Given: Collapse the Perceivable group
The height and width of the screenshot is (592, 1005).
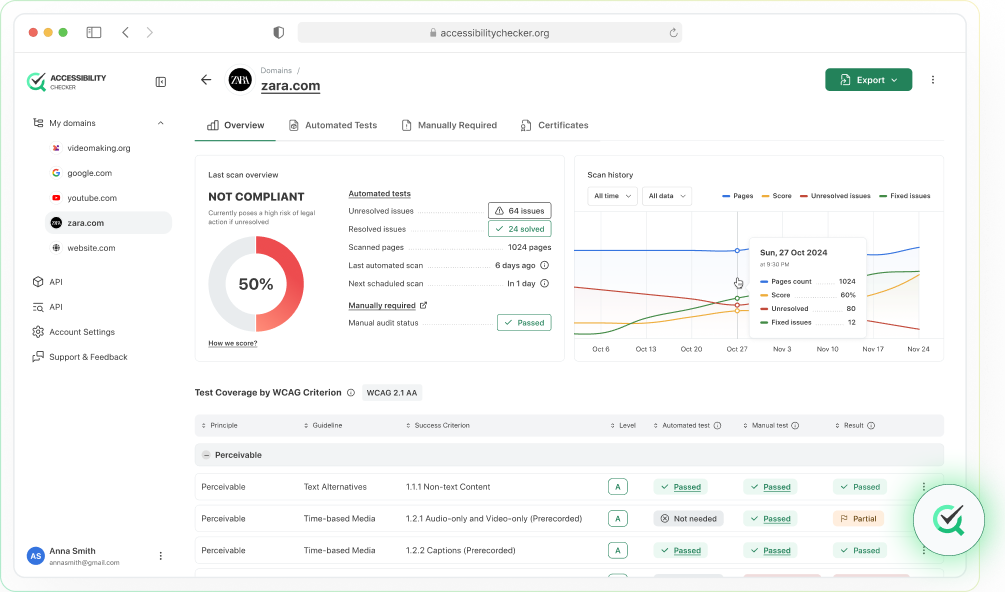Looking at the screenshot, I should pyautogui.click(x=206, y=455).
